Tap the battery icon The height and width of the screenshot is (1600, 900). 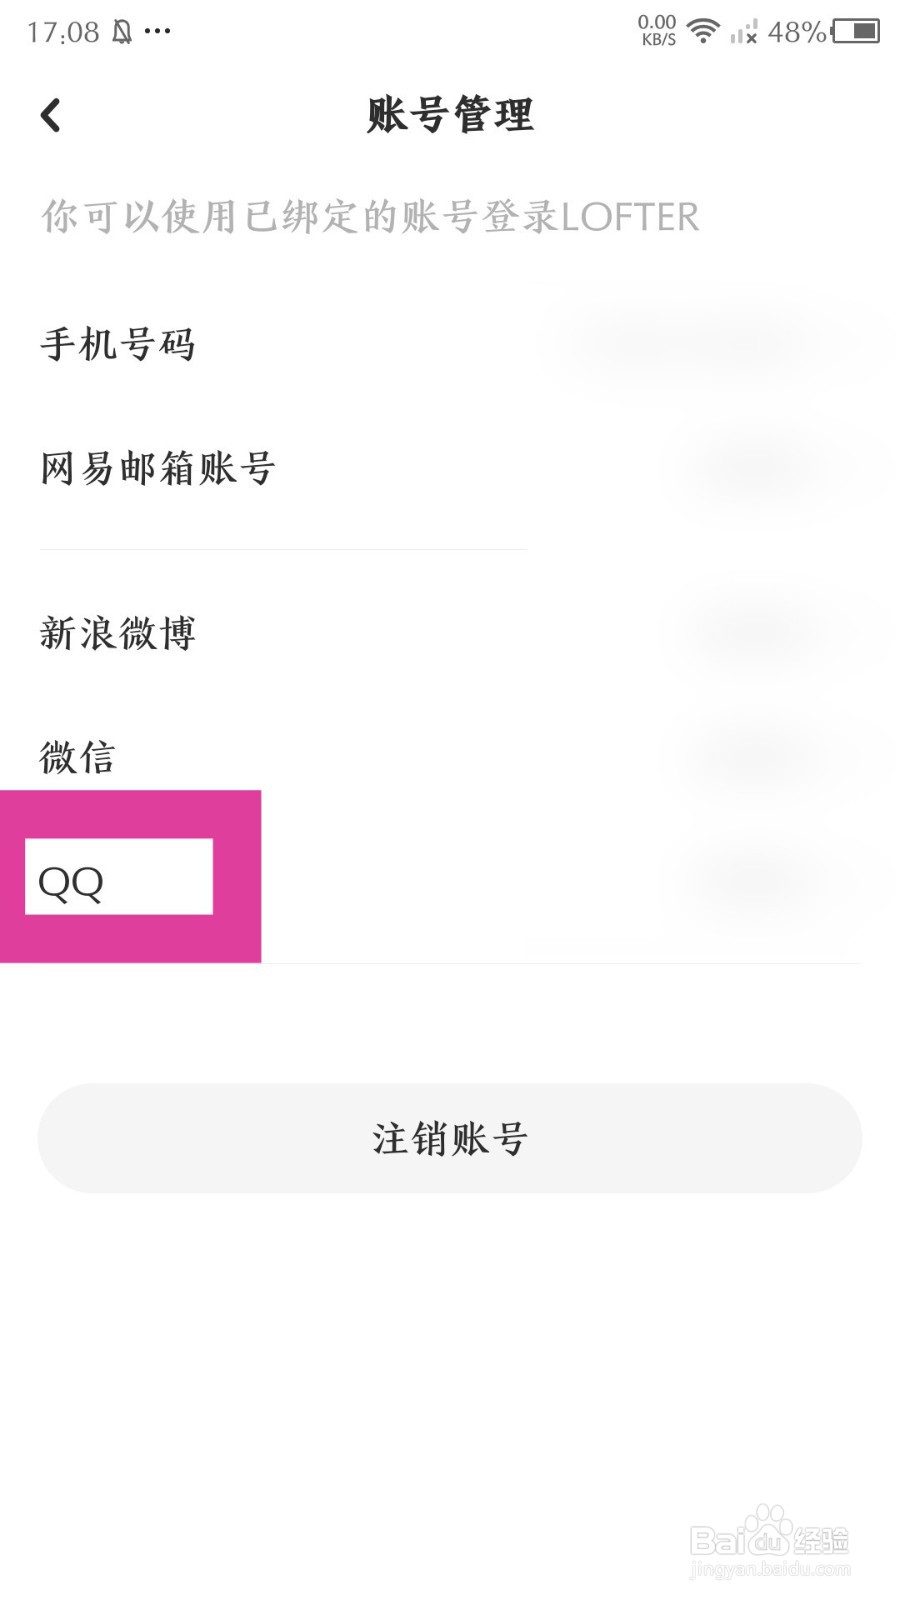tap(856, 32)
